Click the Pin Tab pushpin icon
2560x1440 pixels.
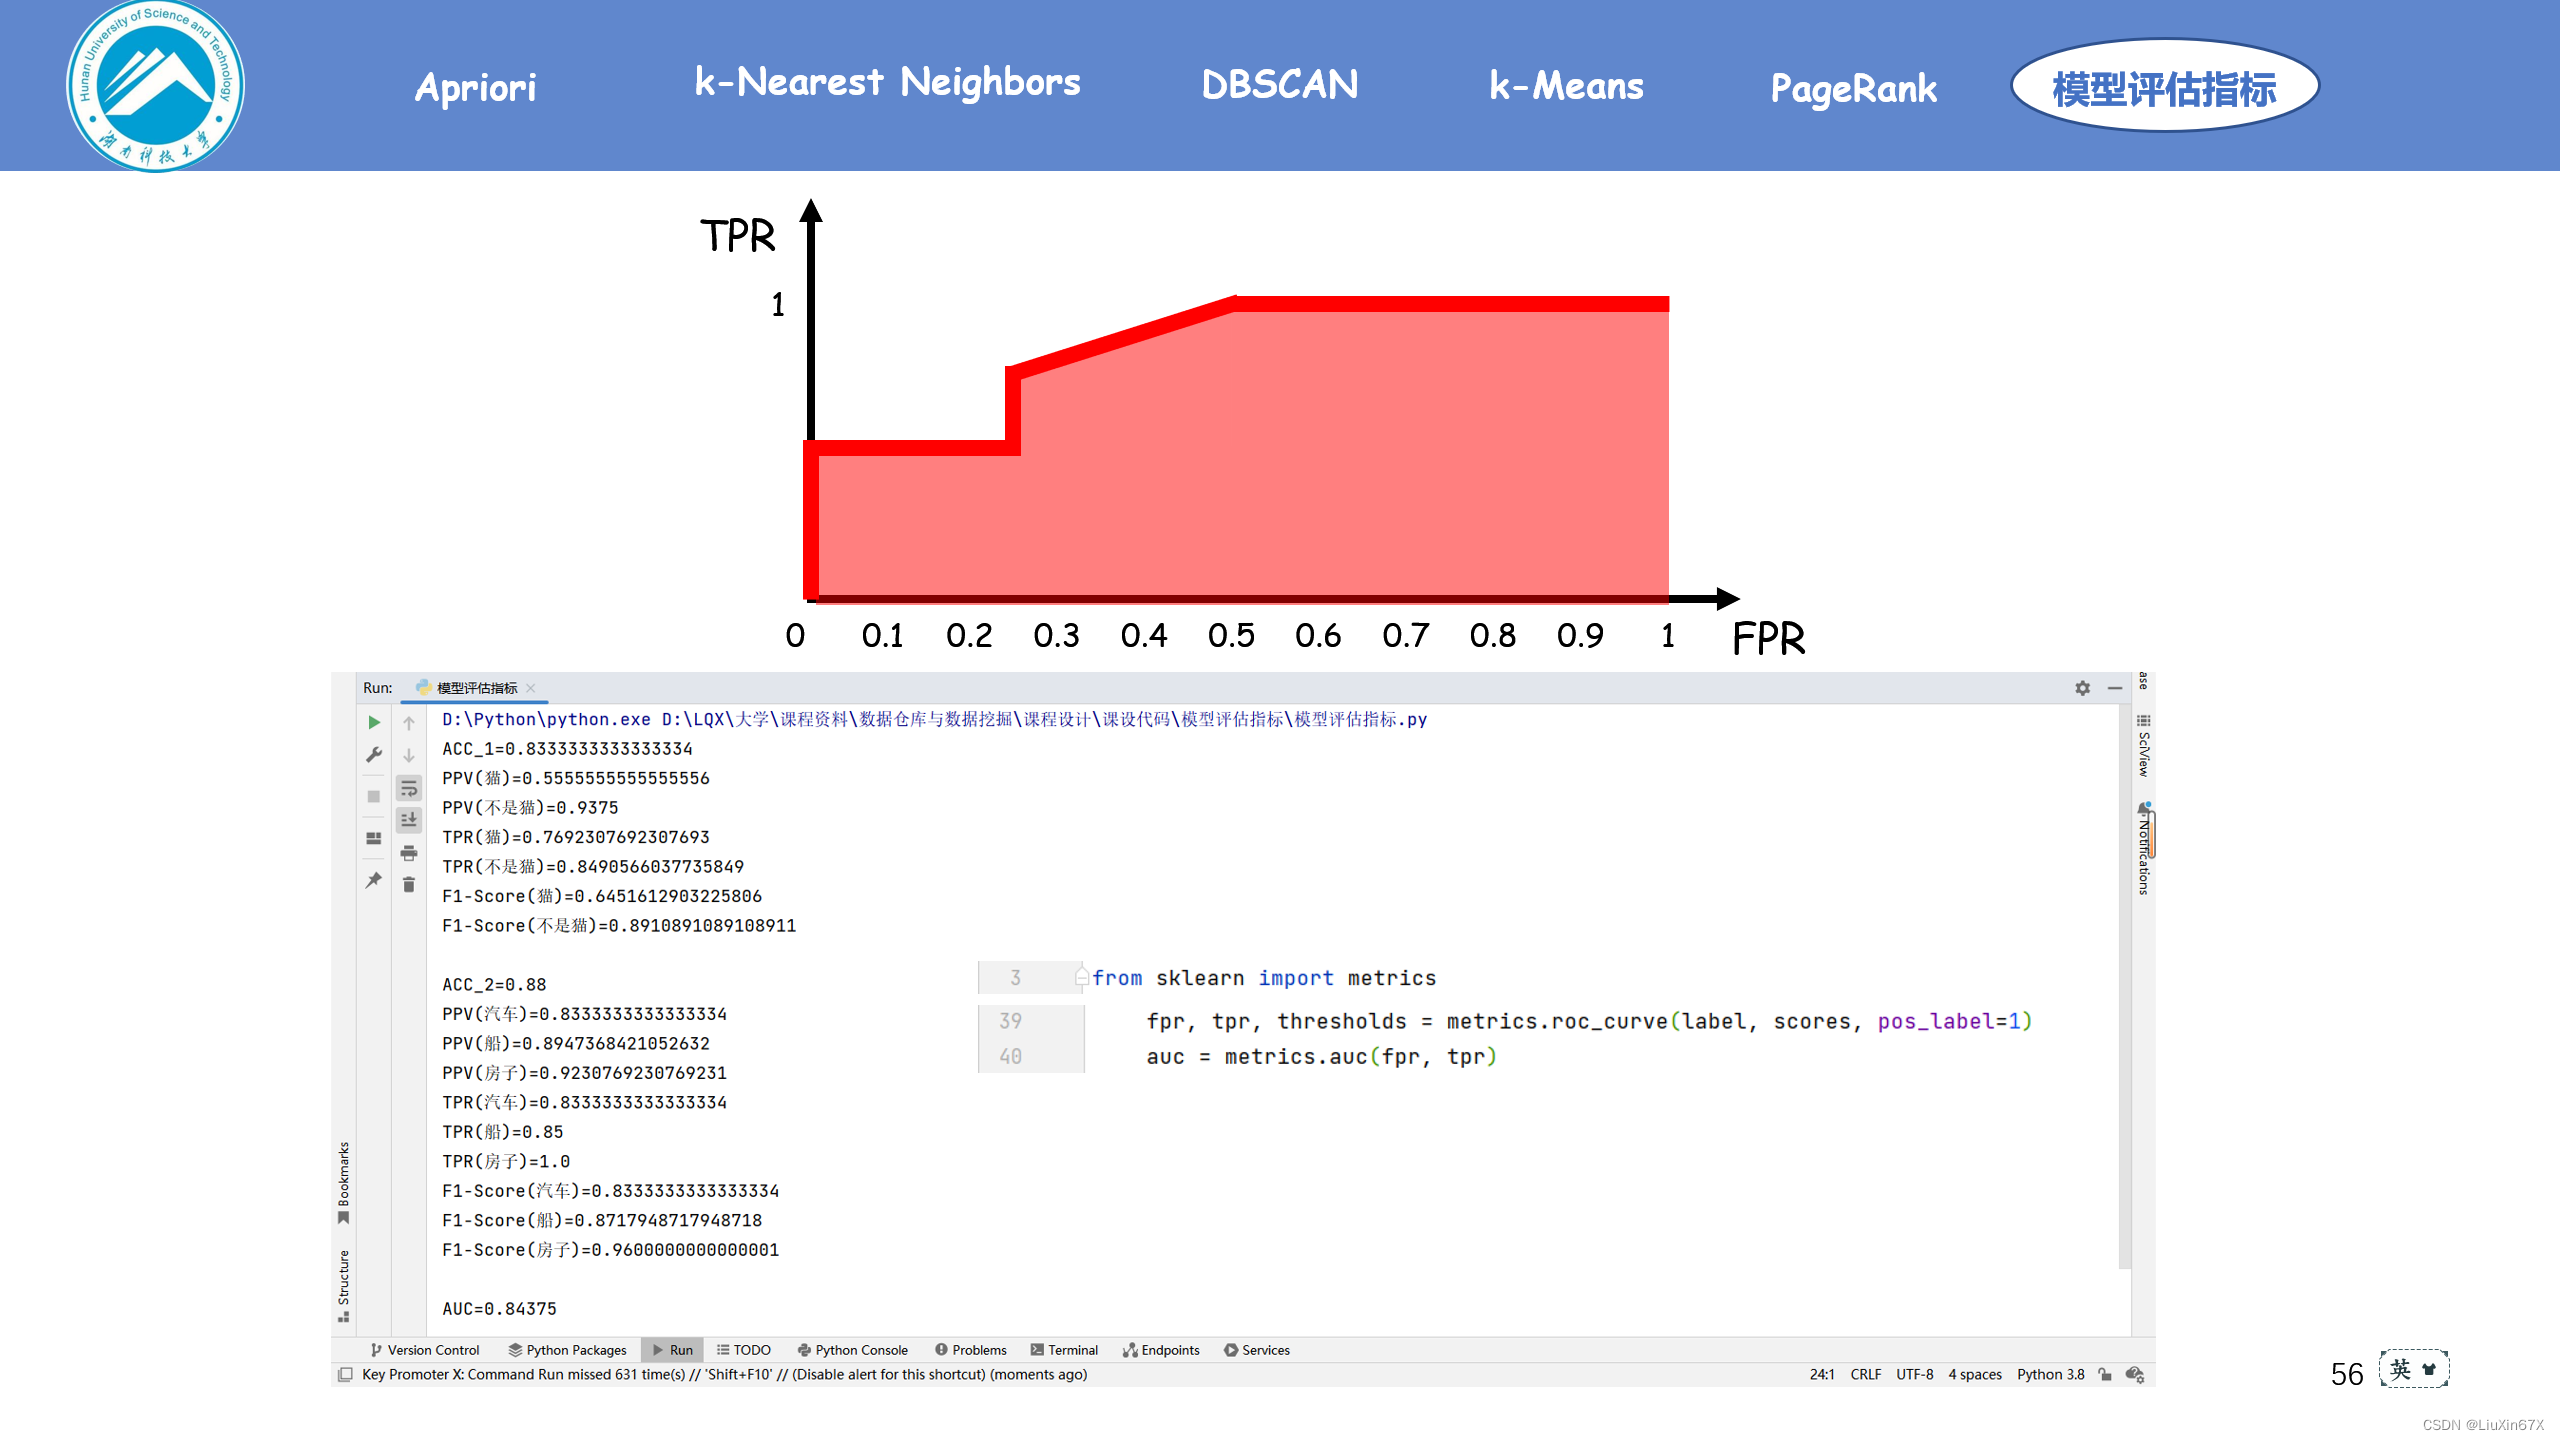pos(374,880)
